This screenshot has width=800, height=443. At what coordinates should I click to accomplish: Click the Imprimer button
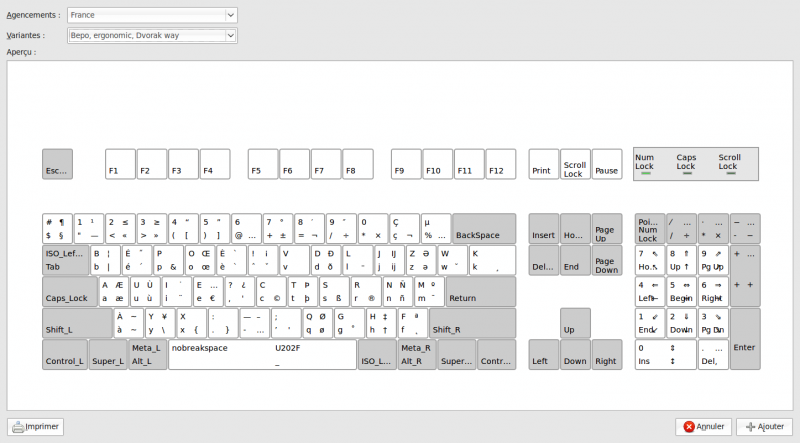[36, 427]
